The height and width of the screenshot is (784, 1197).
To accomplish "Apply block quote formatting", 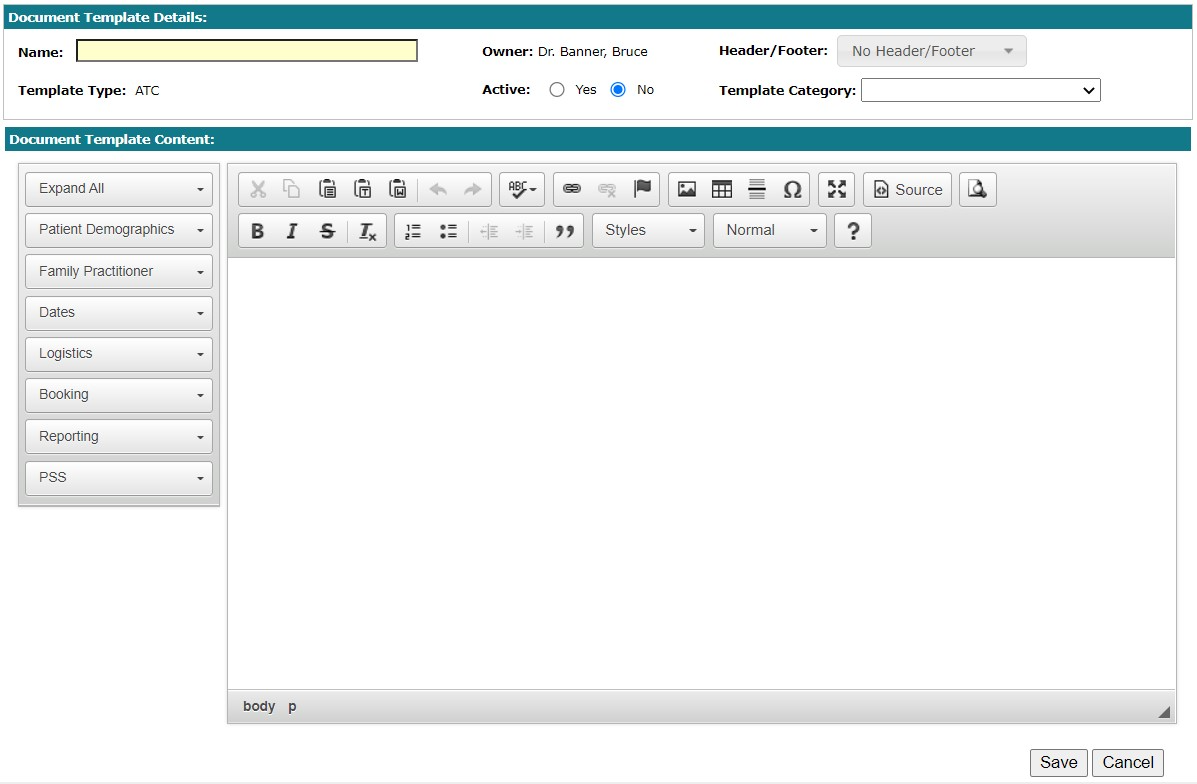I will pyautogui.click(x=564, y=231).
